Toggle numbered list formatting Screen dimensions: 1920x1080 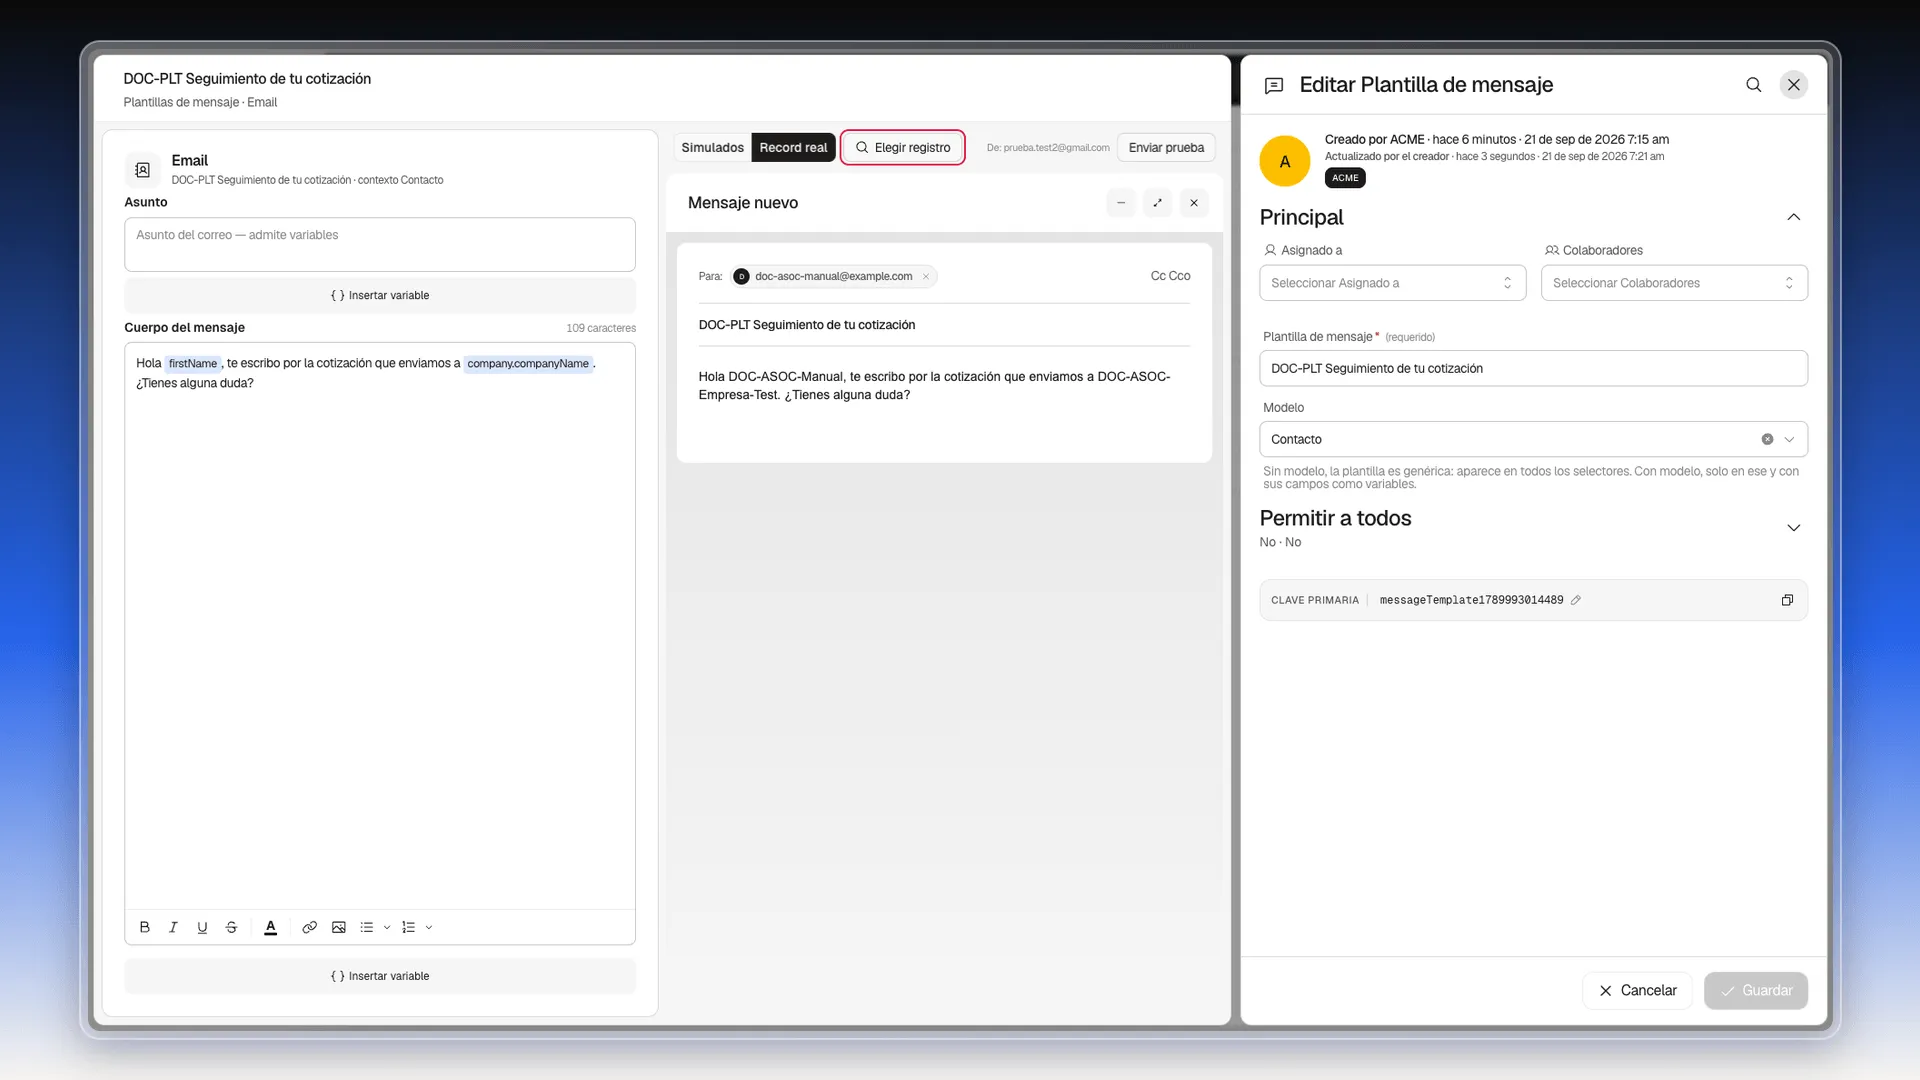[408, 927]
